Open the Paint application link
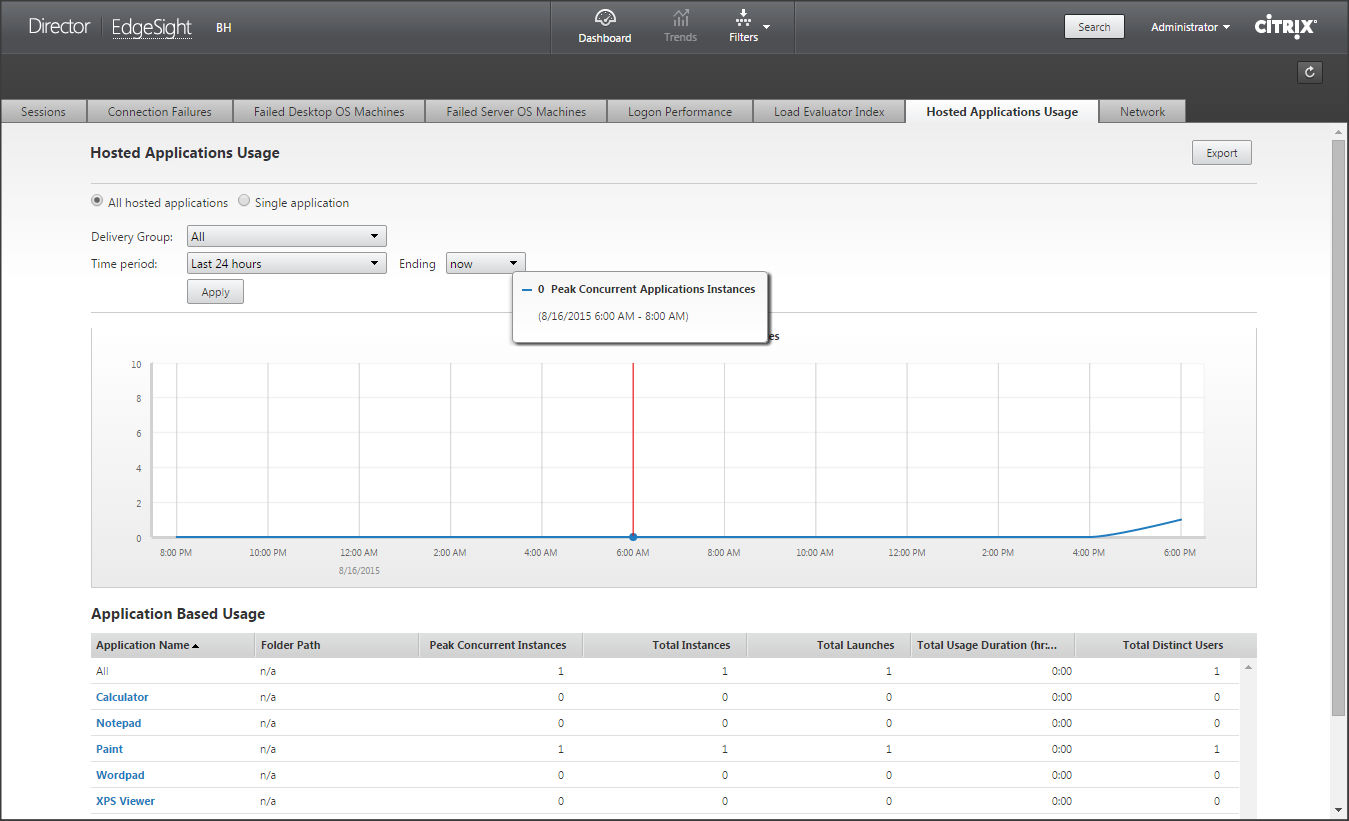 coord(110,749)
